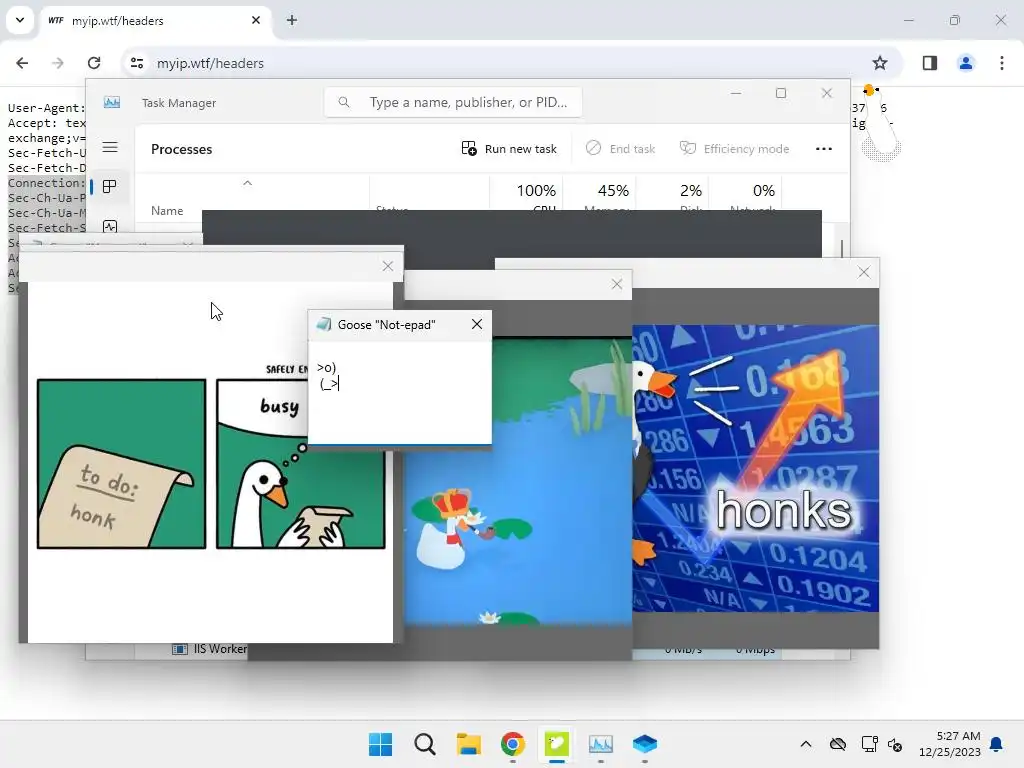
Task: Switch to the goose app on taskbar
Action: tap(556, 744)
